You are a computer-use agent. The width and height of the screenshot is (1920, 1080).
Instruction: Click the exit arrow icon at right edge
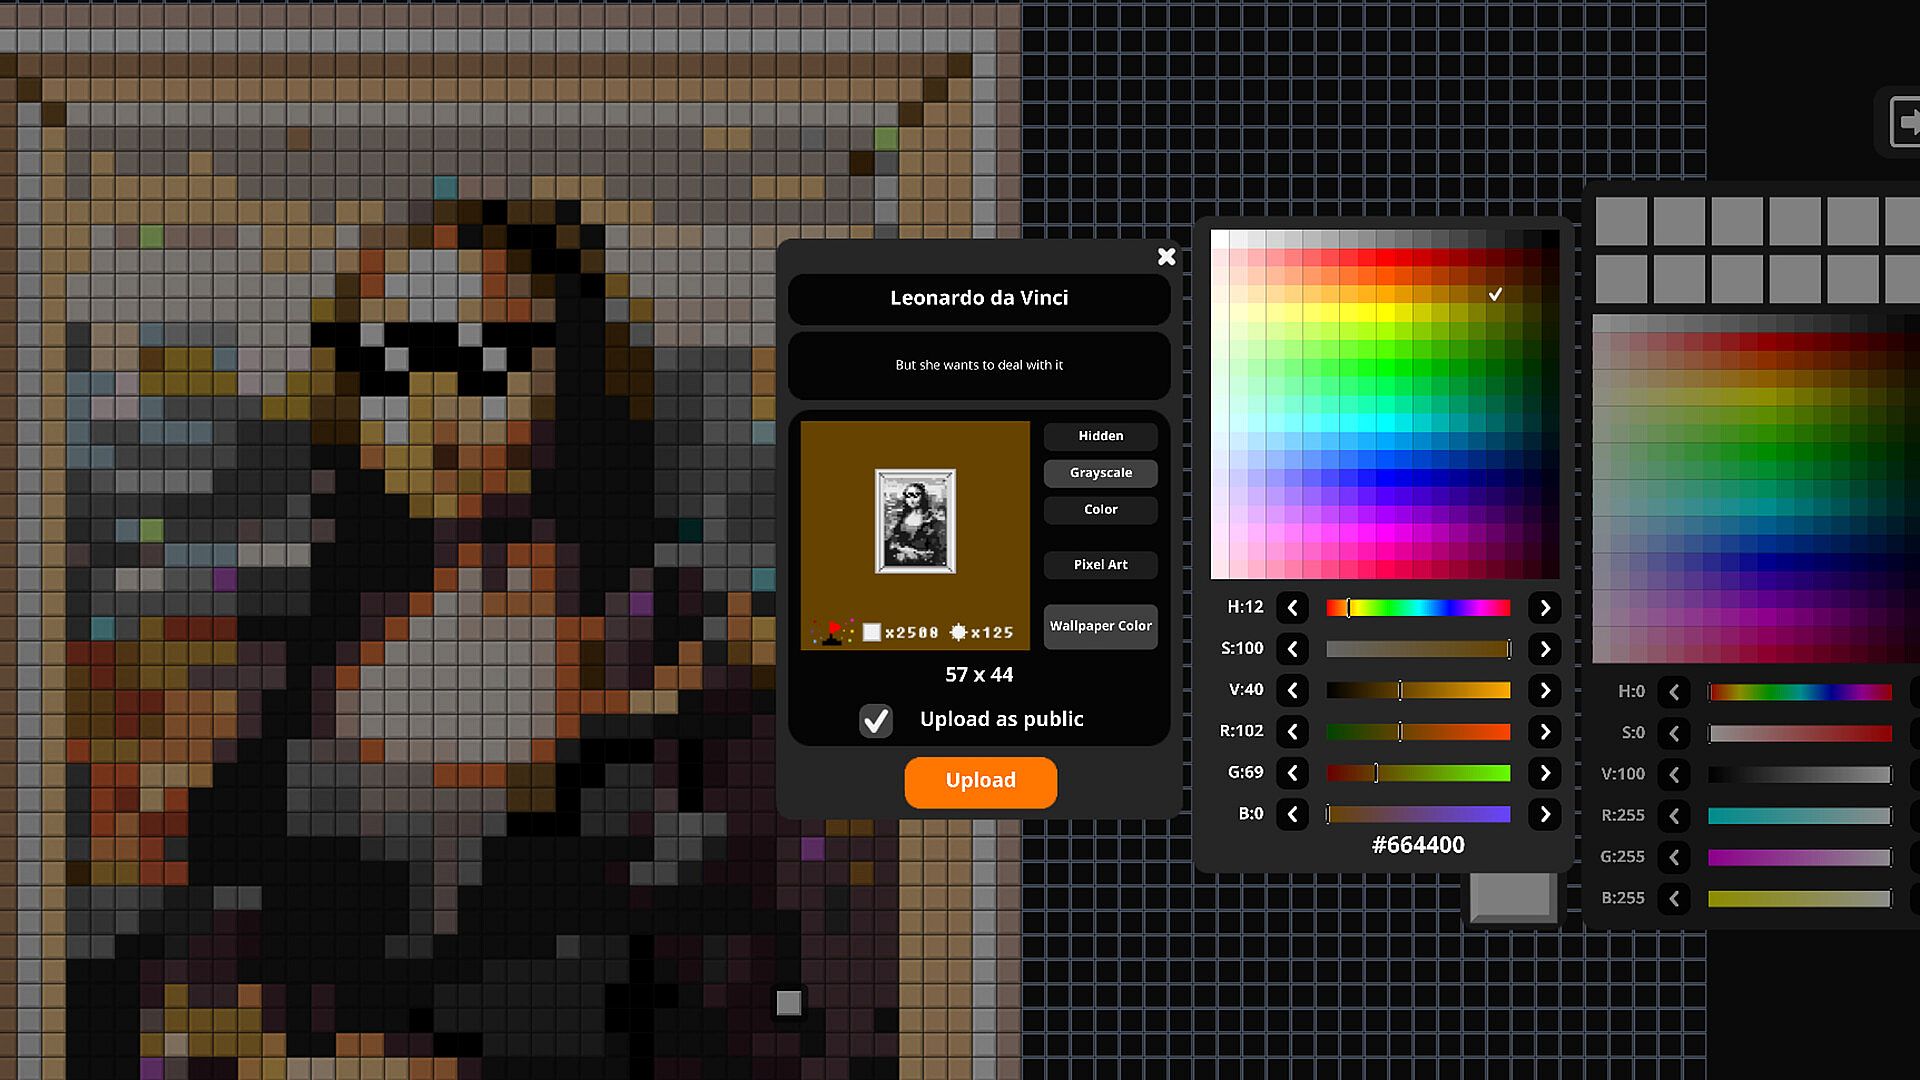[x=1905, y=122]
